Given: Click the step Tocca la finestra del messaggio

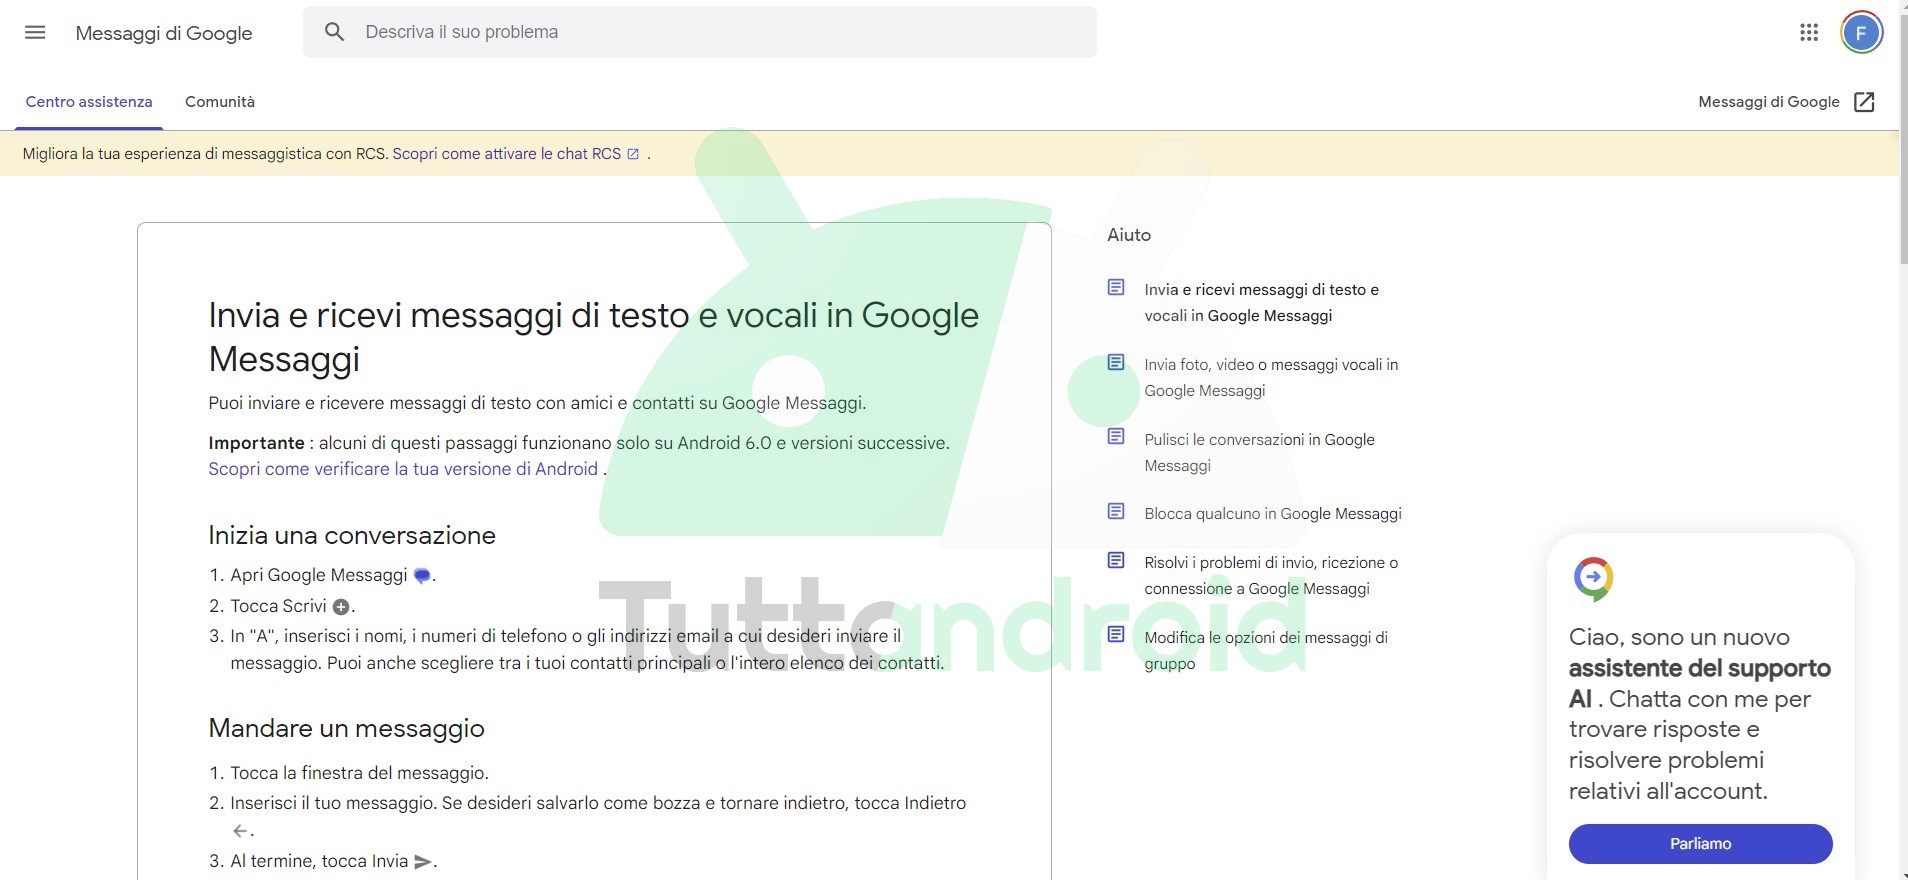Looking at the screenshot, I should click(x=360, y=773).
